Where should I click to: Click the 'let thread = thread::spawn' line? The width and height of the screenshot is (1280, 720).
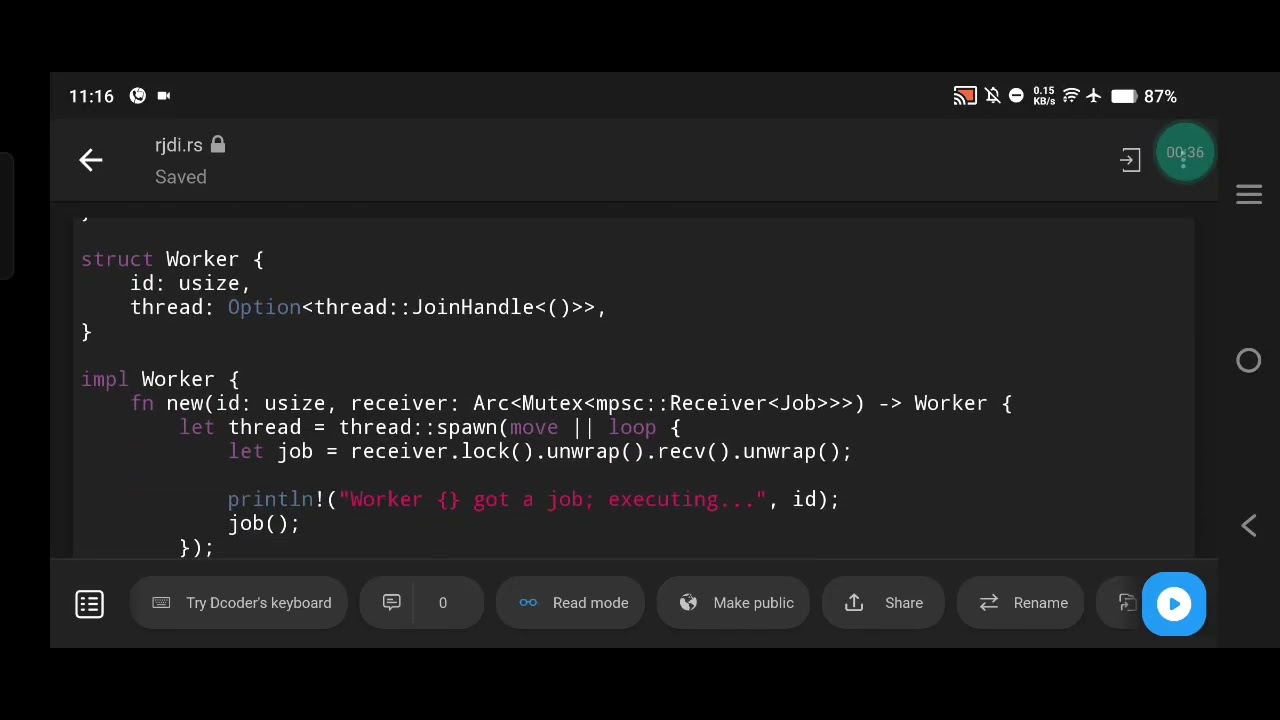point(430,427)
